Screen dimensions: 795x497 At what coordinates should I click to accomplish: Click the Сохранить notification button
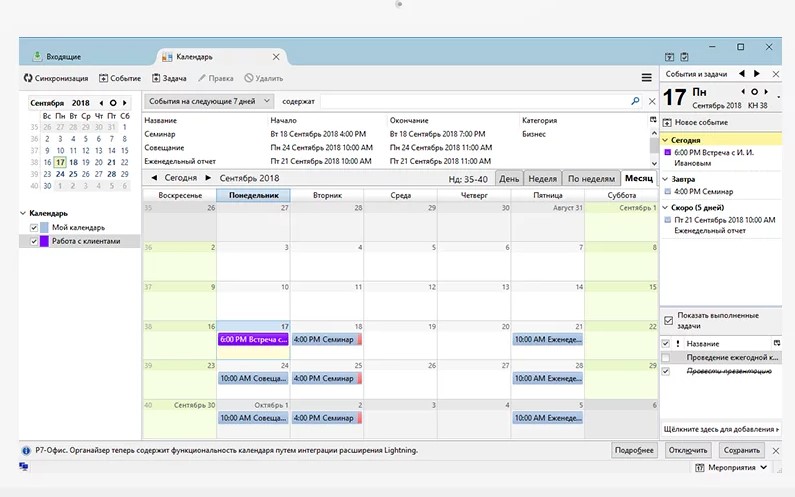coord(742,450)
